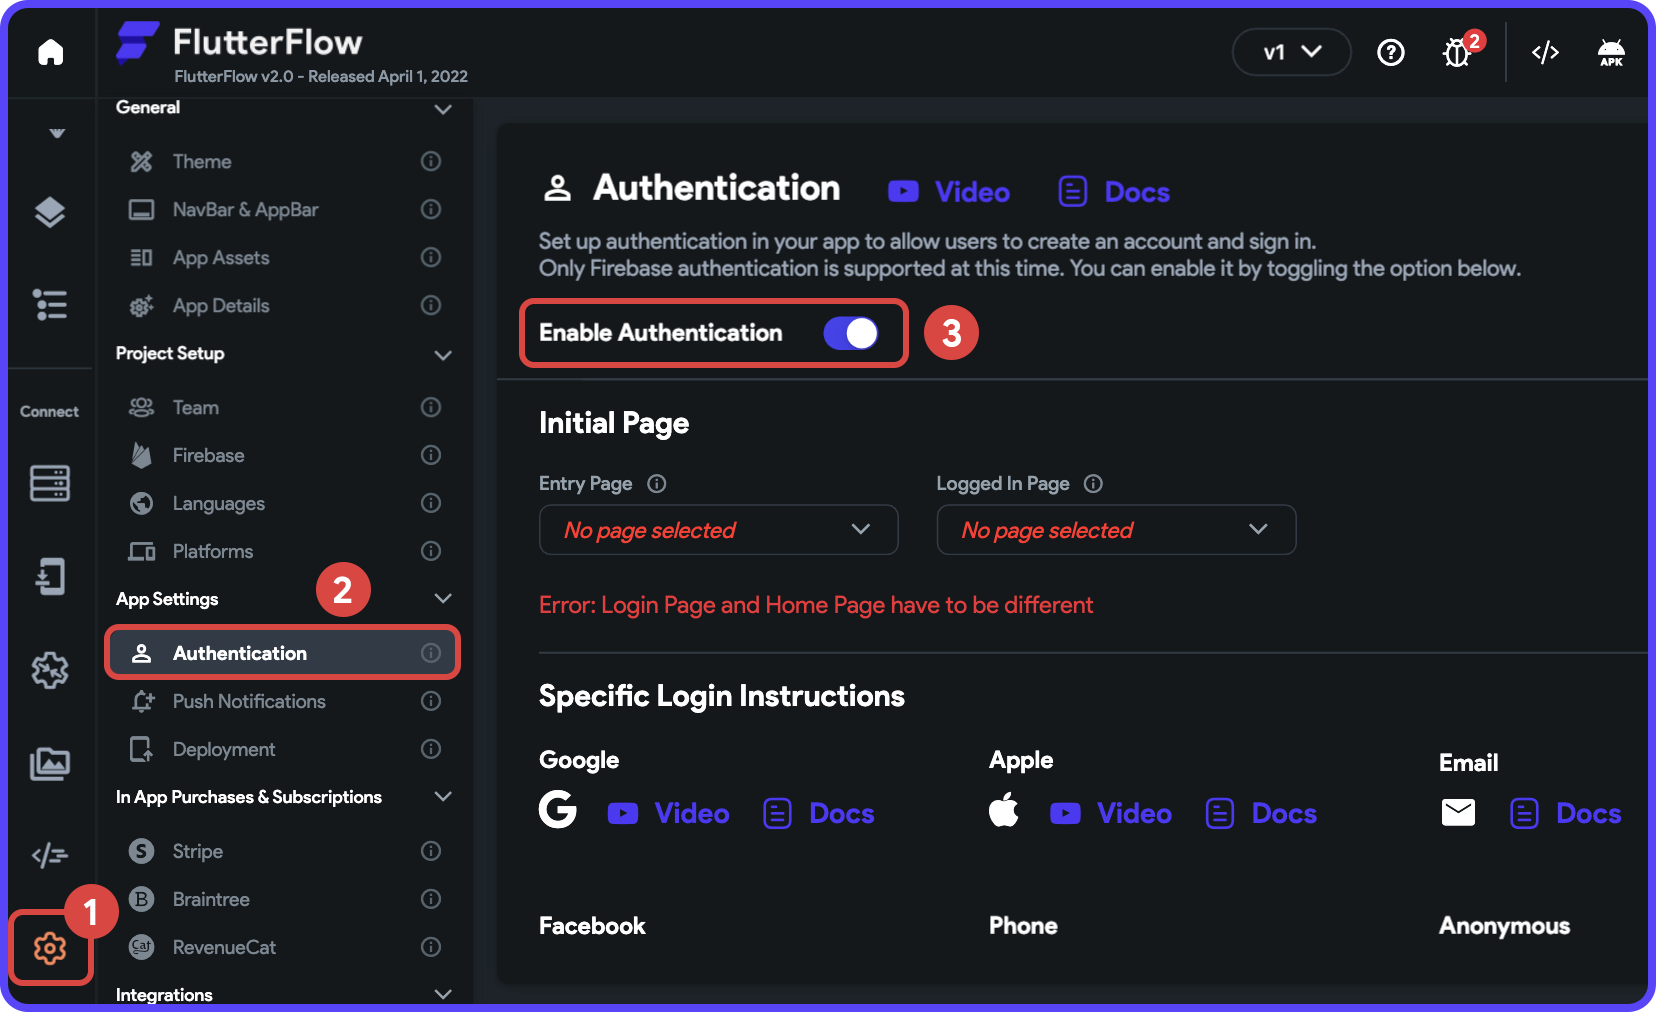This screenshot has width=1656, height=1012.
Task: Open the widget tree list icon in sidebar
Action: tap(51, 305)
